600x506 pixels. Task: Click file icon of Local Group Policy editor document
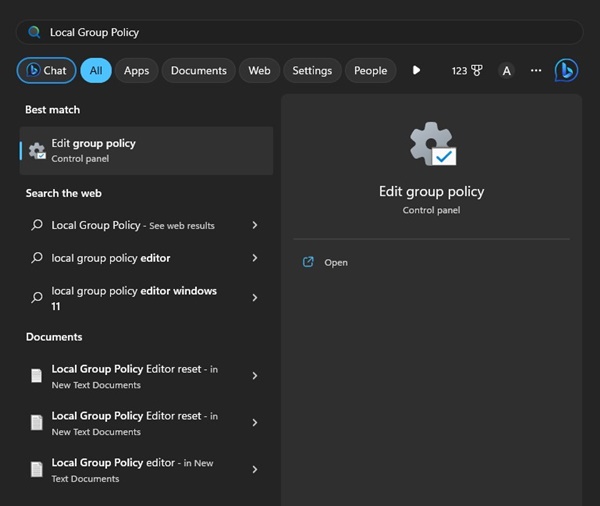[x=37, y=470]
